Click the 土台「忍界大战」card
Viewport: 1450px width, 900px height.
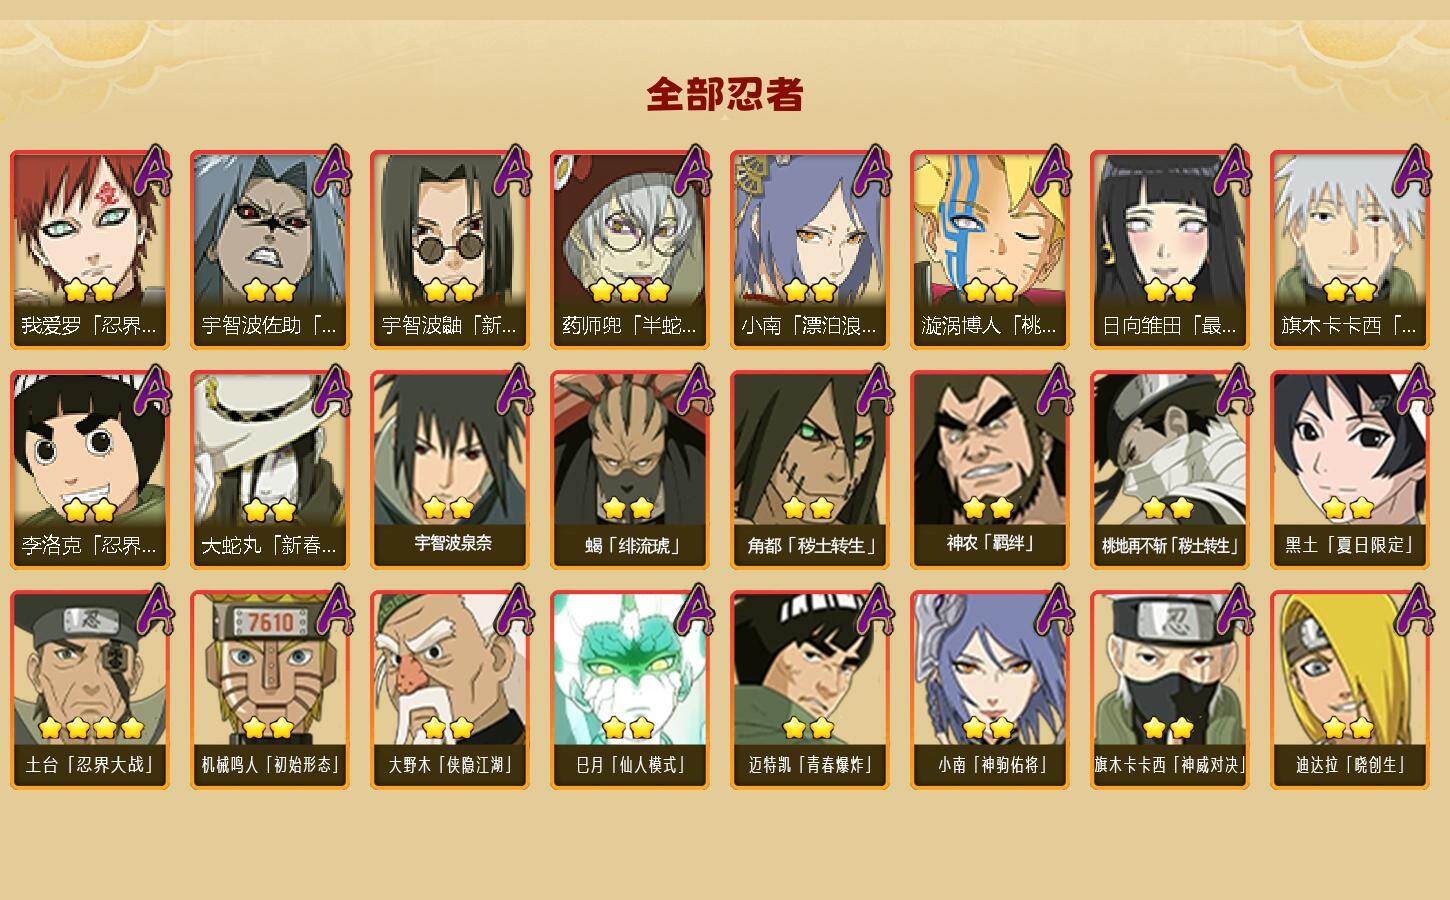[x=90, y=690]
